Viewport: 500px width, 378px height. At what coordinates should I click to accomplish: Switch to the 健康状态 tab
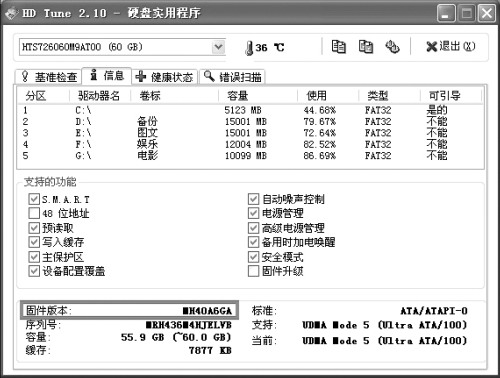tap(165, 77)
